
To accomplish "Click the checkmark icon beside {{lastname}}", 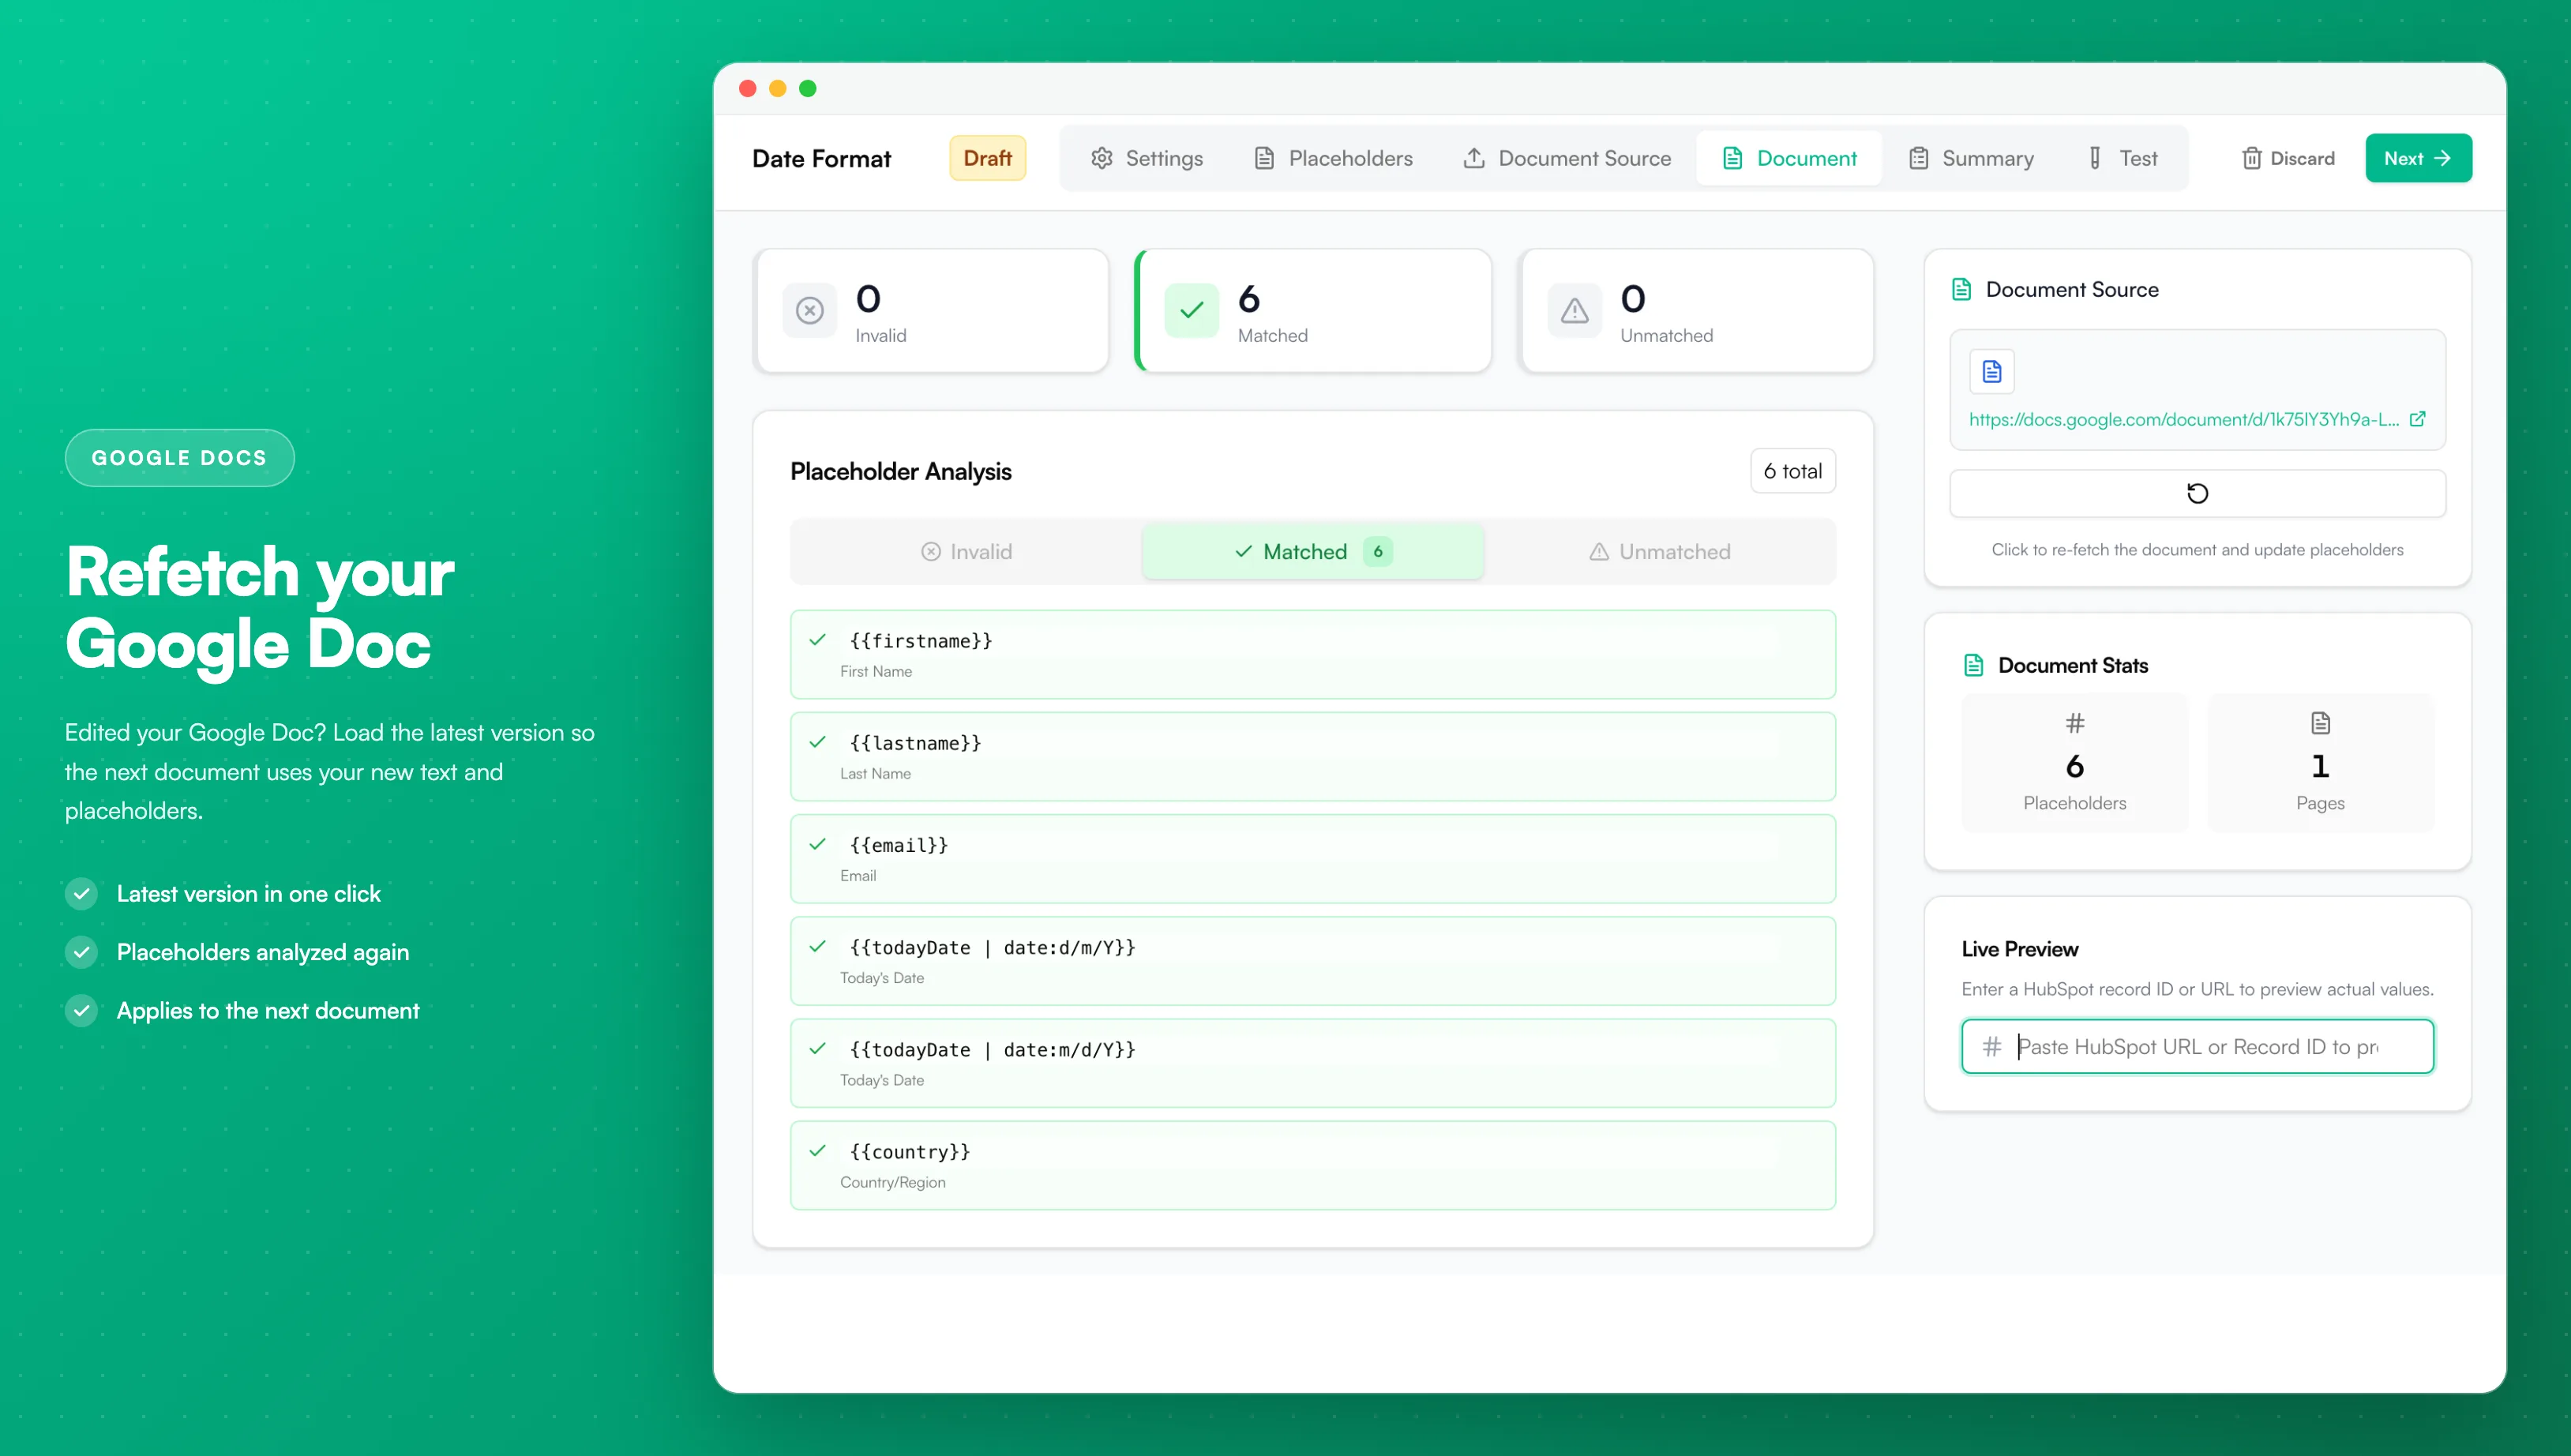I will click(x=817, y=742).
